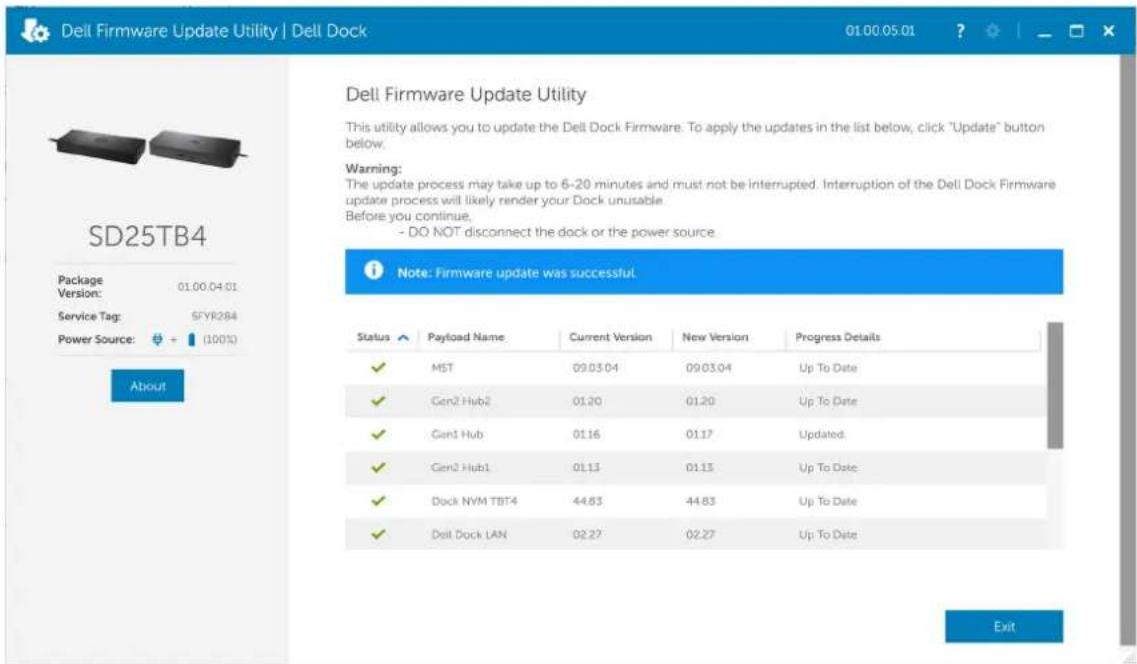Click the Exit button

tap(1004, 626)
